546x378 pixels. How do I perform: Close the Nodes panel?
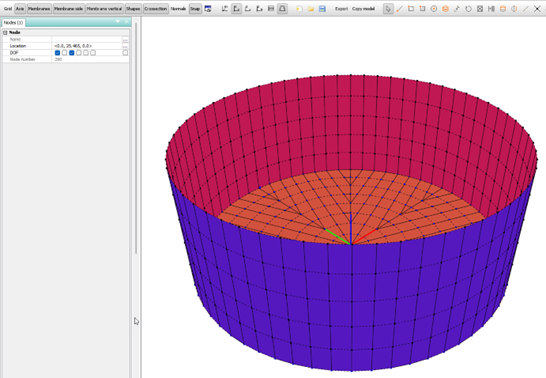pos(126,22)
